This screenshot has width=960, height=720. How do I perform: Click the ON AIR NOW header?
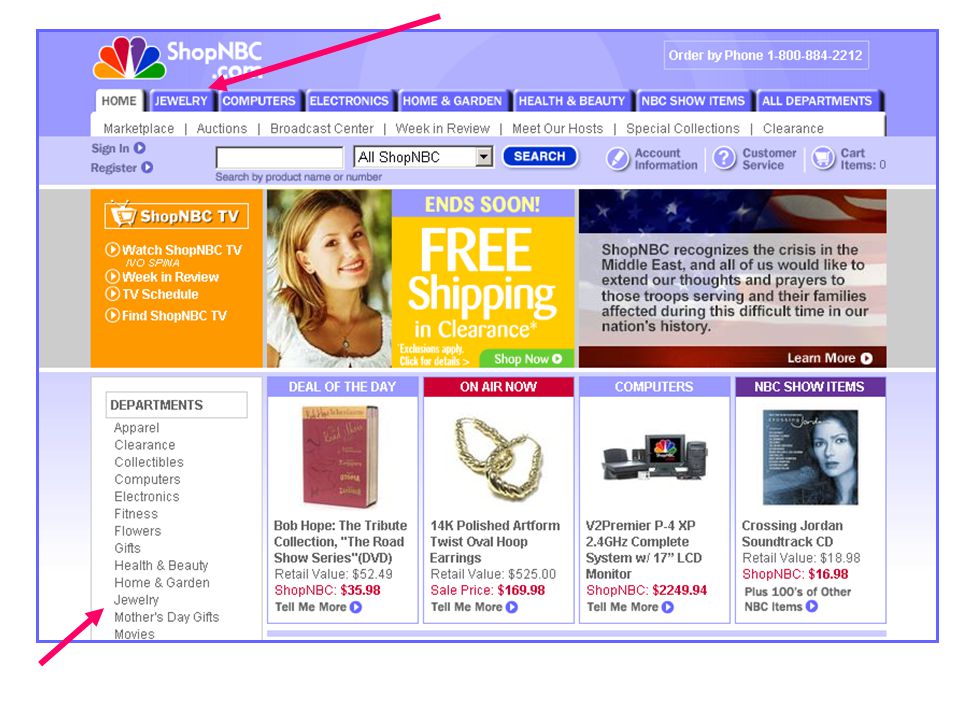tap(498, 387)
